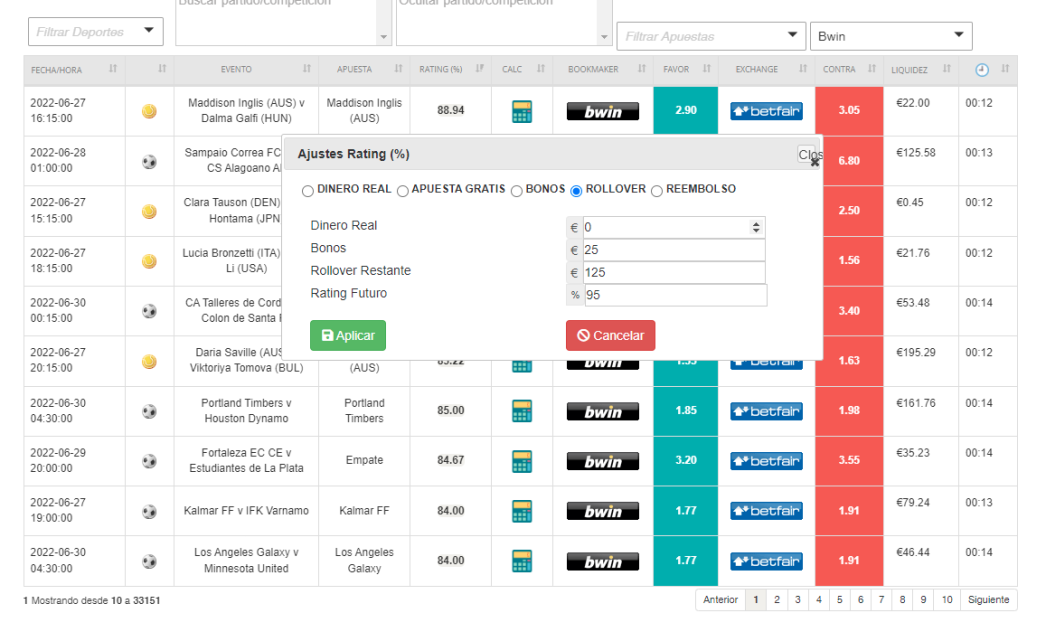Screen dimensions: 1046x632
Task: Click bwin logo in Maddison Inglis row
Action: (x=602, y=111)
